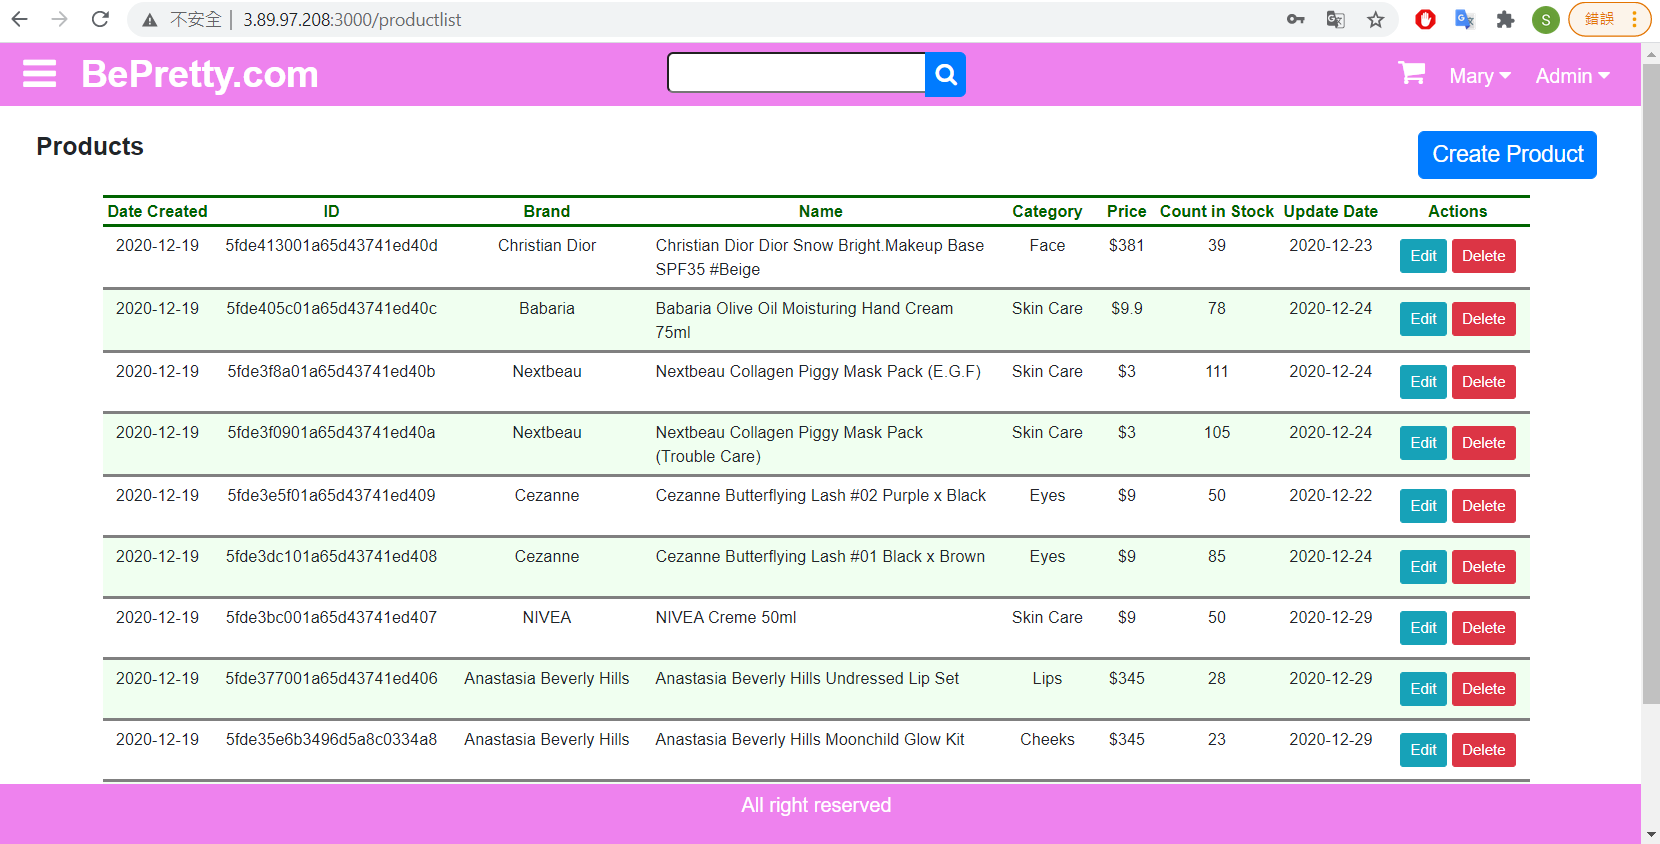Delete the Christian Dior Snow Bright product
Viewport: 1660px width, 844px height.
(1483, 256)
